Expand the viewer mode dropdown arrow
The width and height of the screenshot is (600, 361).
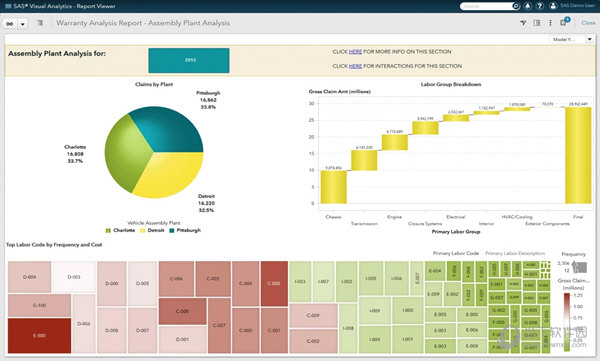23,24
